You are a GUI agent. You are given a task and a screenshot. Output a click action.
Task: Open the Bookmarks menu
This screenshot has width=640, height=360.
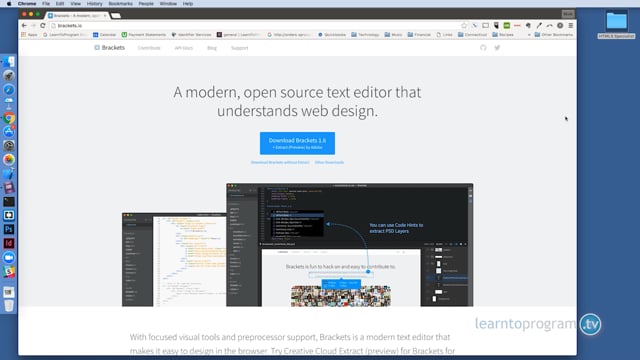click(120, 4)
